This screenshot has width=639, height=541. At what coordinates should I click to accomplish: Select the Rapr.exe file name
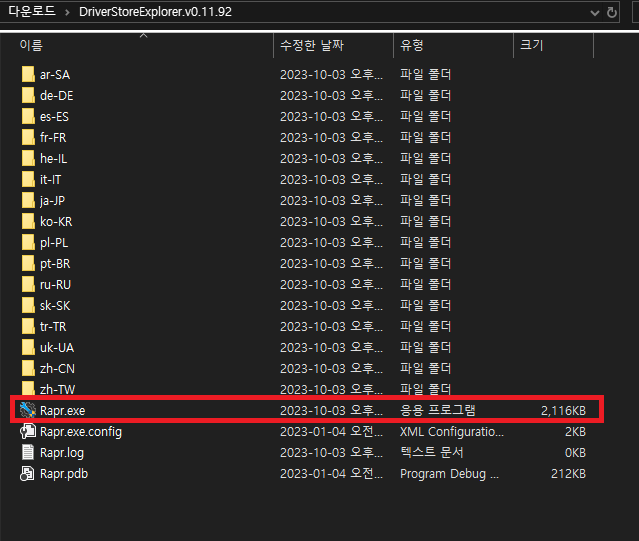[62, 411]
